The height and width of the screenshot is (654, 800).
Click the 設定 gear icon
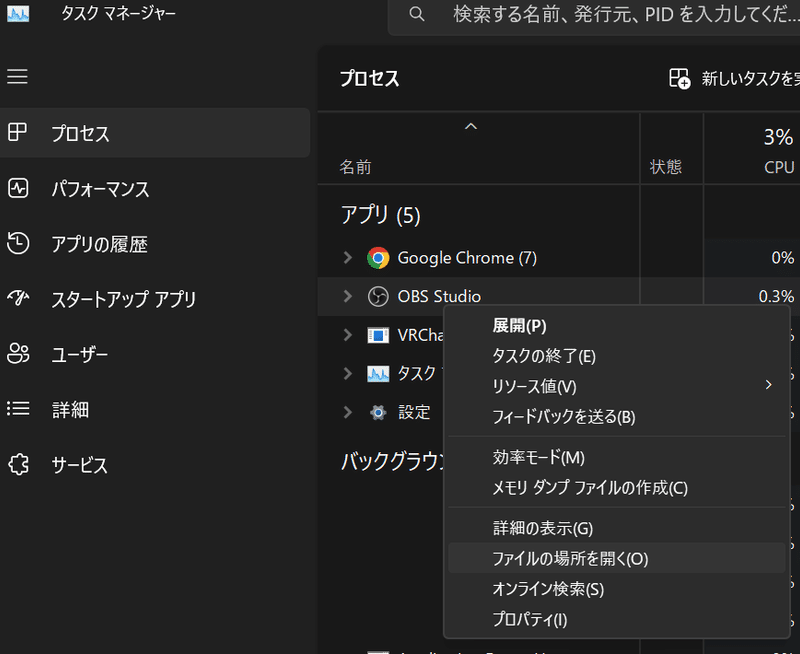378,412
